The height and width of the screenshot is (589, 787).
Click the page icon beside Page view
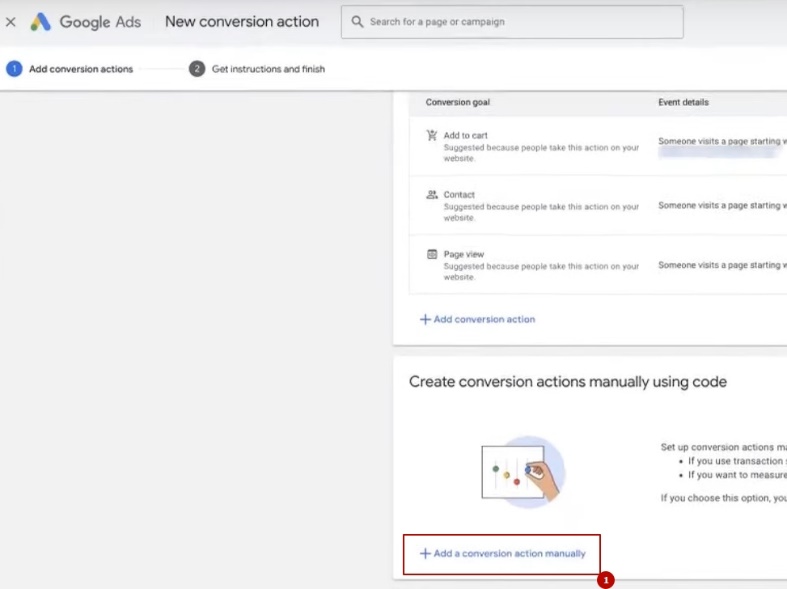pyautogui.click(x=432, y=254)
